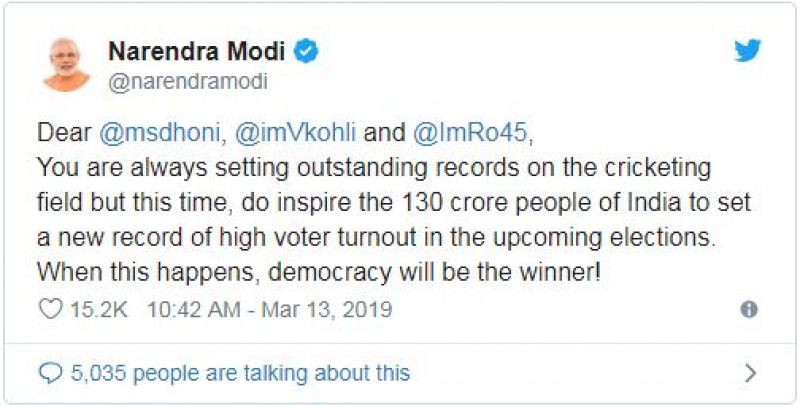Screen dimensions: 800x406
Task: Like the tweet with the heart icon
Action: (x=49, y=310)
